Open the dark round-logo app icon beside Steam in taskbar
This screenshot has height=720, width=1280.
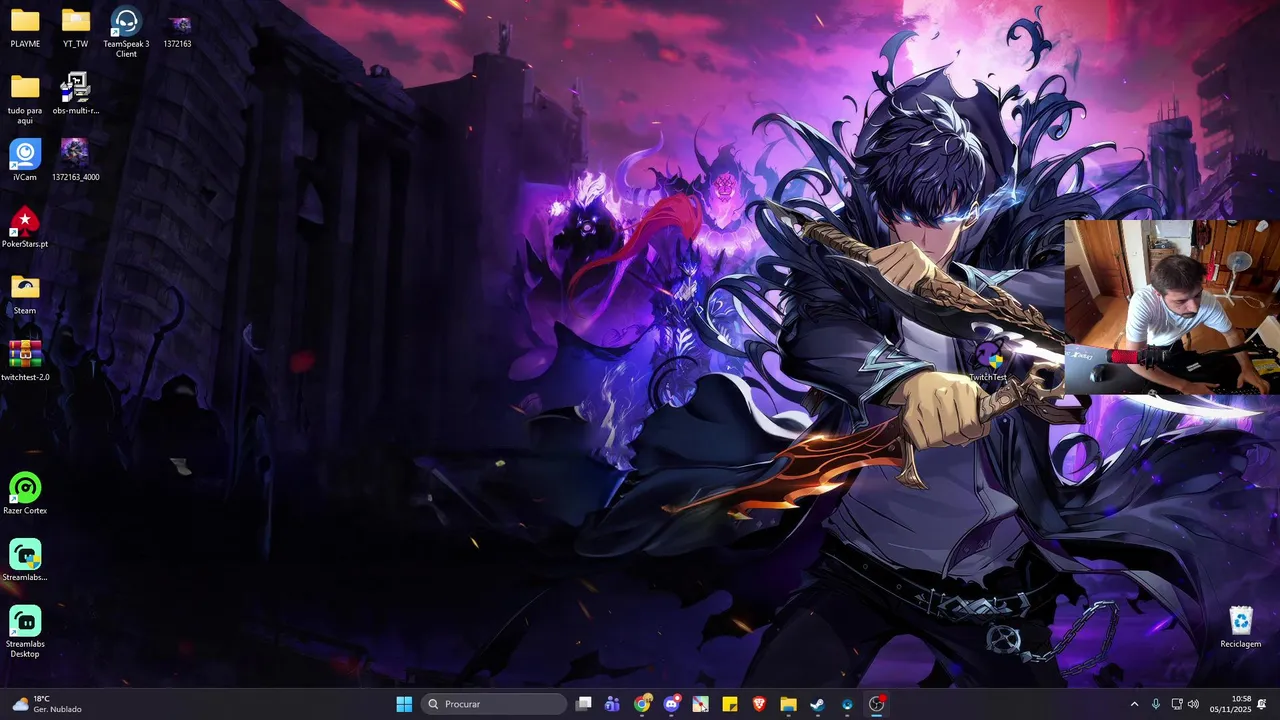[847, 704]
